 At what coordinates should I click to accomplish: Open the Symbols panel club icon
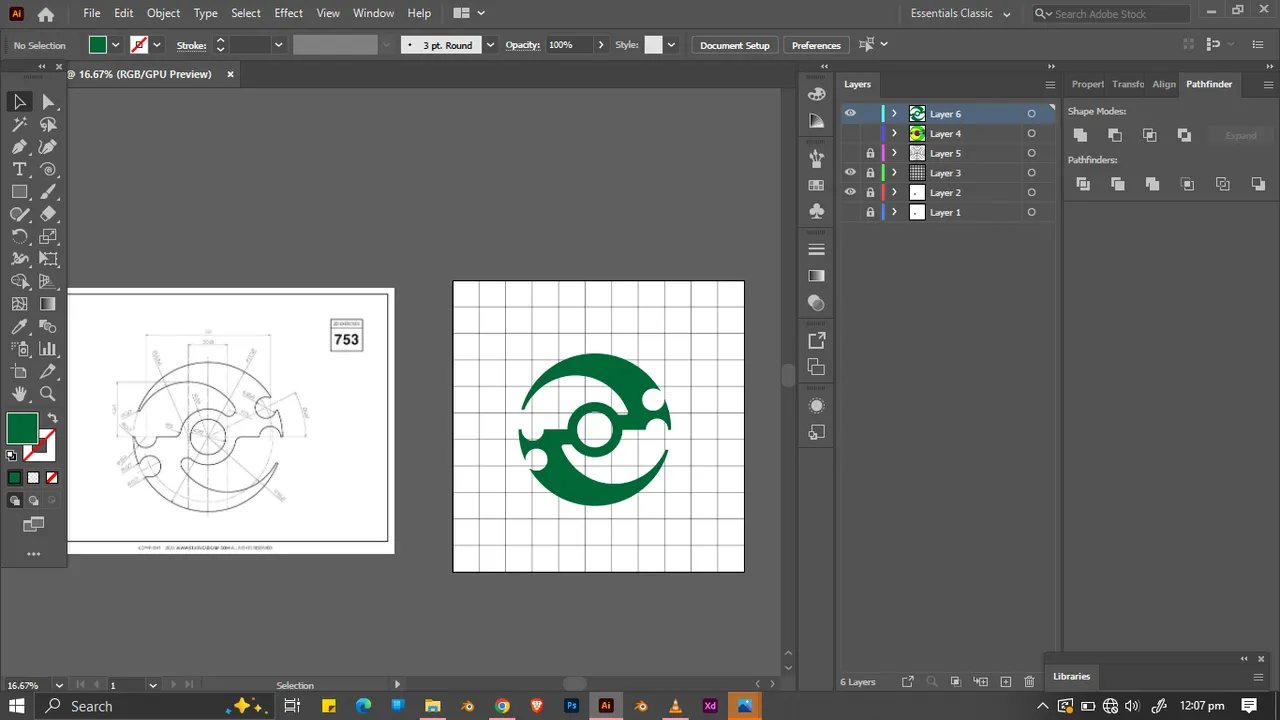817,211
